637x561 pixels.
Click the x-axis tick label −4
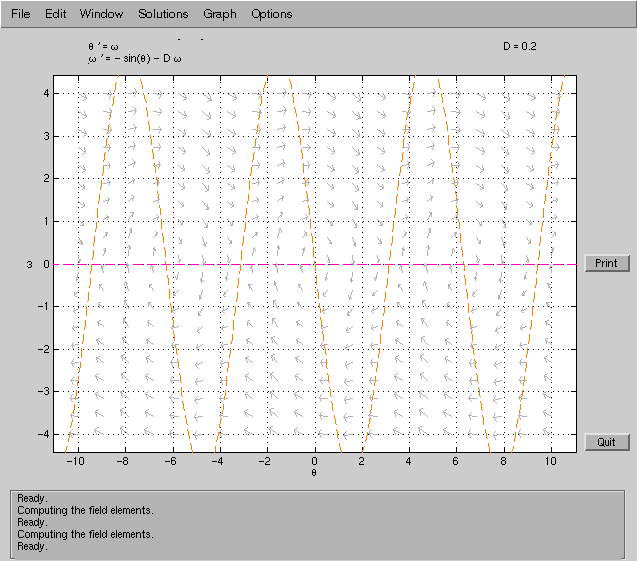(x=217, y=461)
